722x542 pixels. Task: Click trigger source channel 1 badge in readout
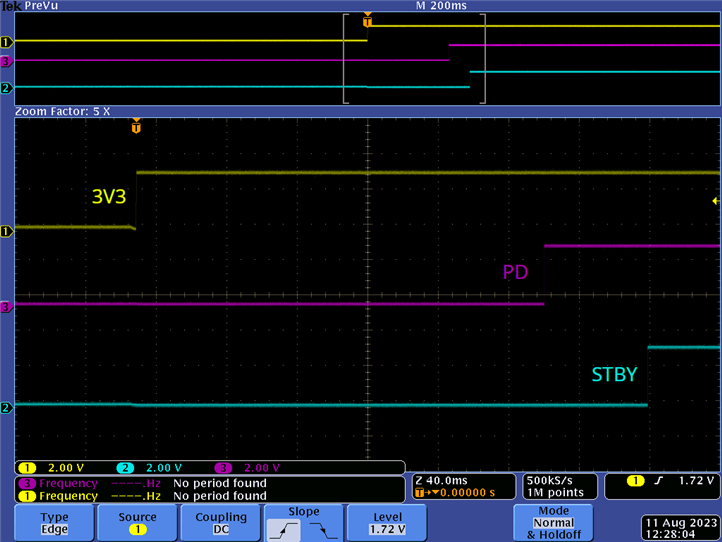click(x=635, y=481)
